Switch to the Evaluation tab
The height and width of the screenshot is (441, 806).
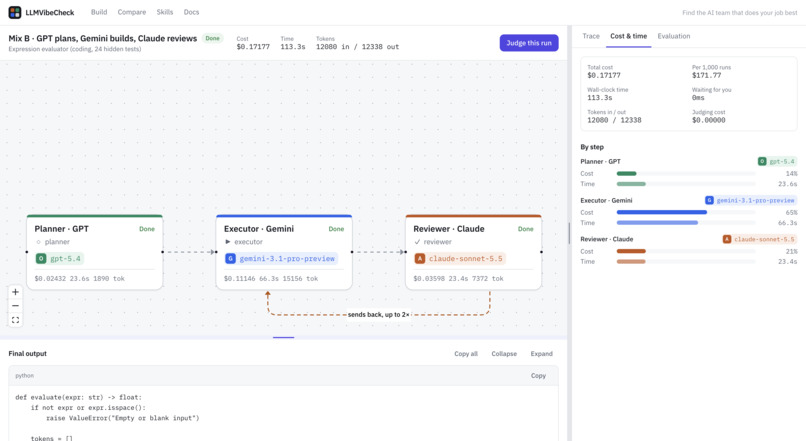673,36
